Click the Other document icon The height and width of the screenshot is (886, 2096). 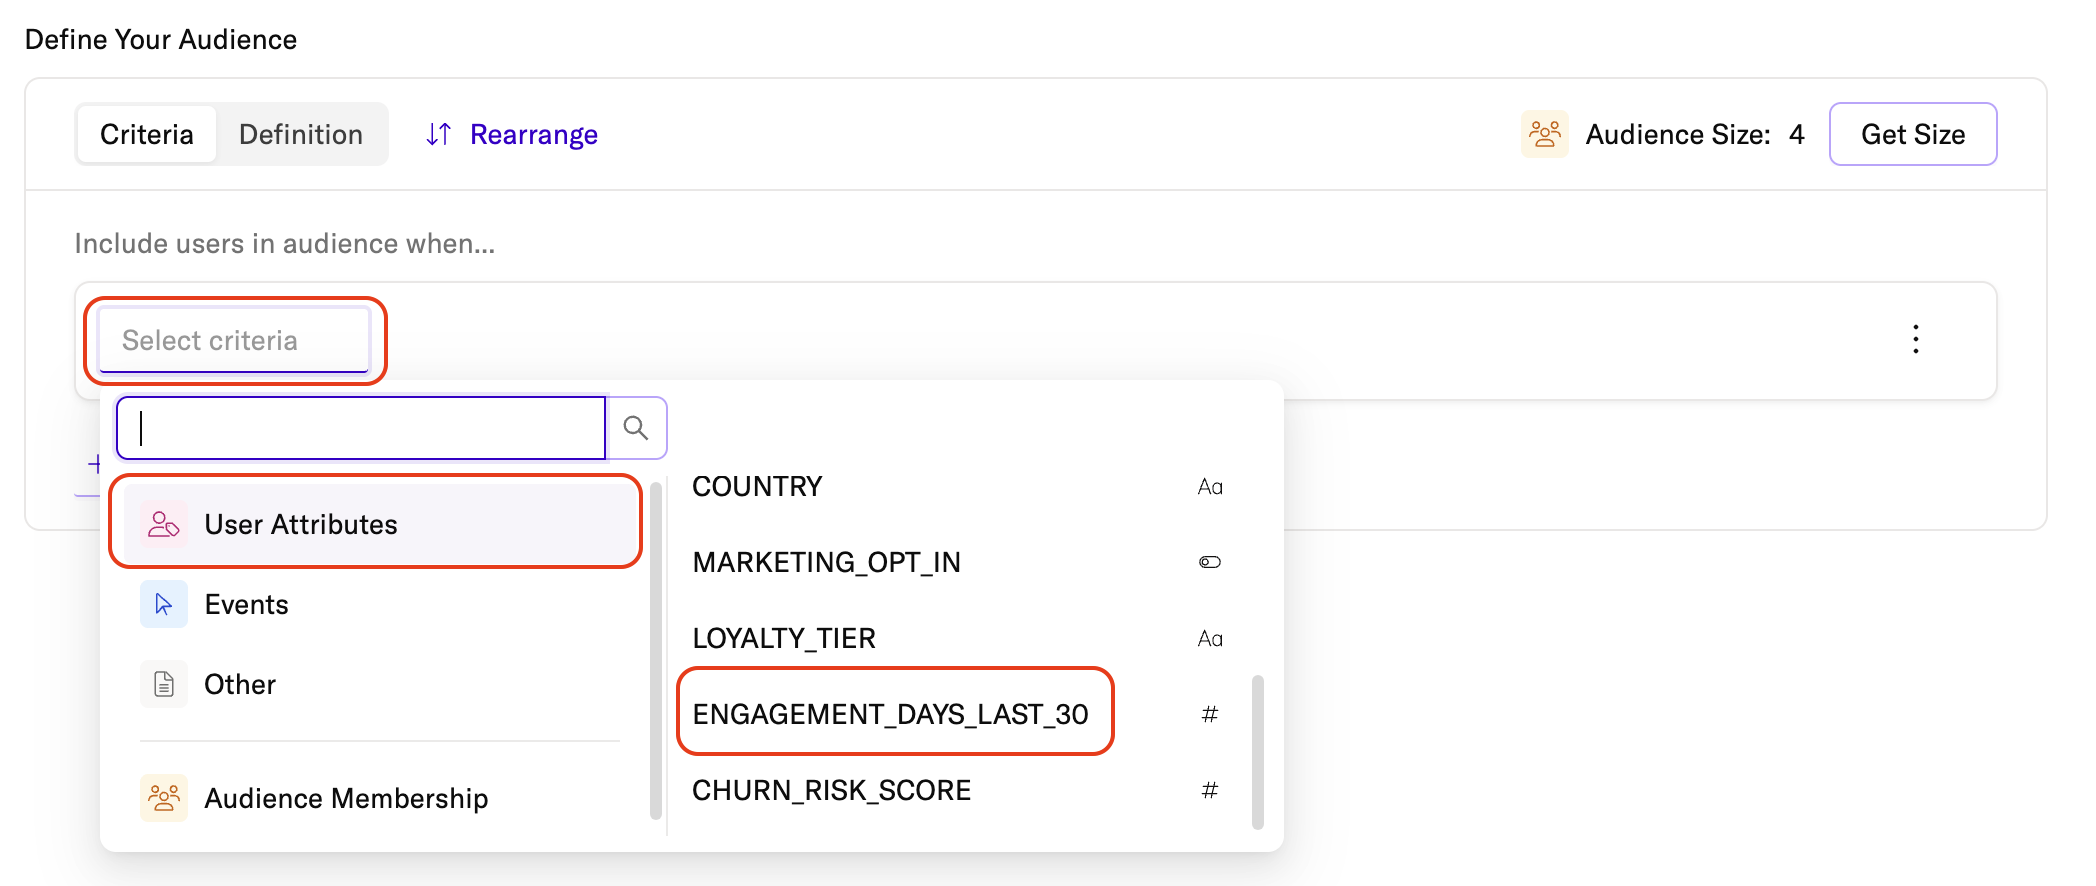click(164, 684)
